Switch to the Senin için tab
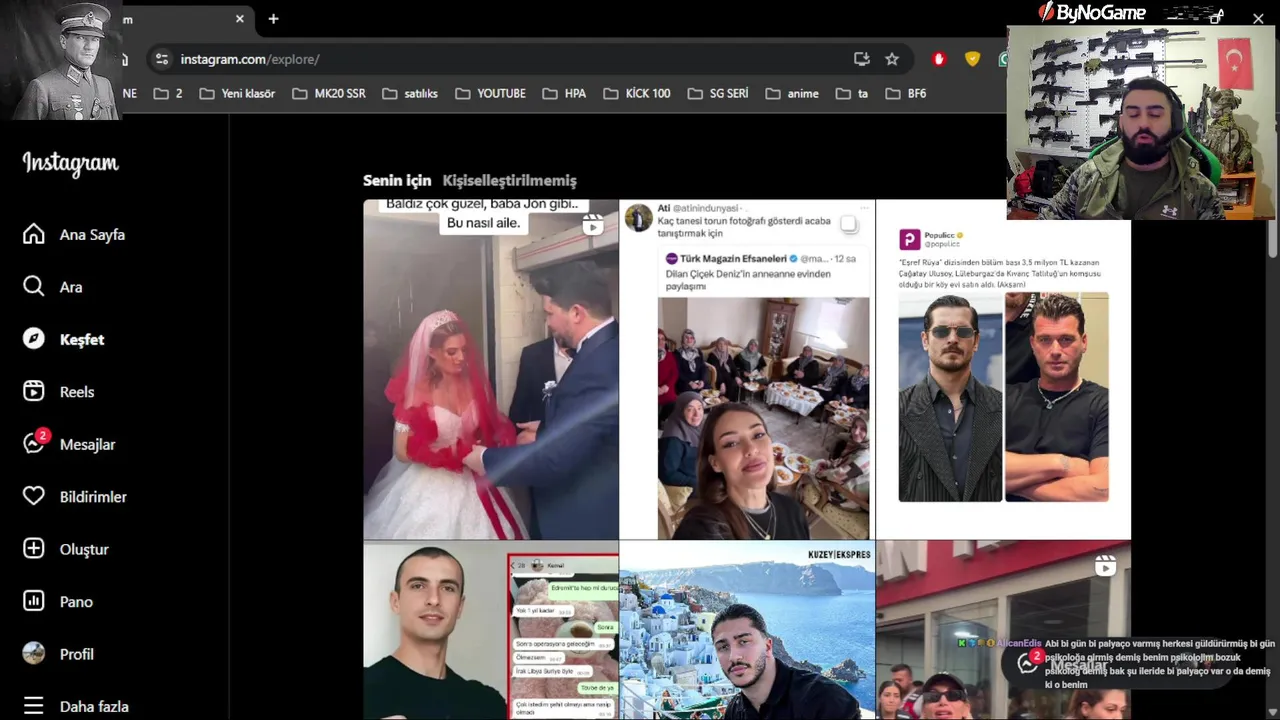Viewport: 1280px width, 720px height. coord(397,181)
